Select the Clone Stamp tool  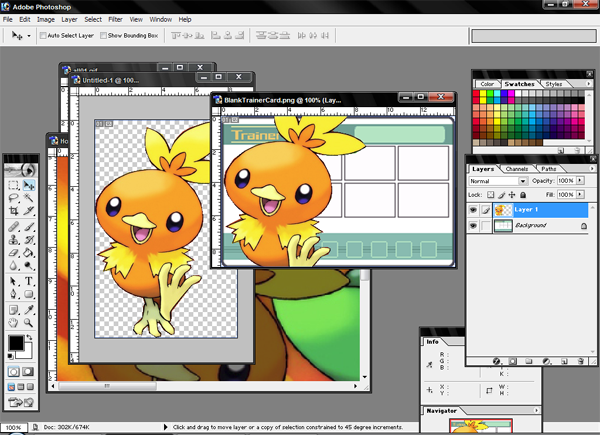click(14, 240)
